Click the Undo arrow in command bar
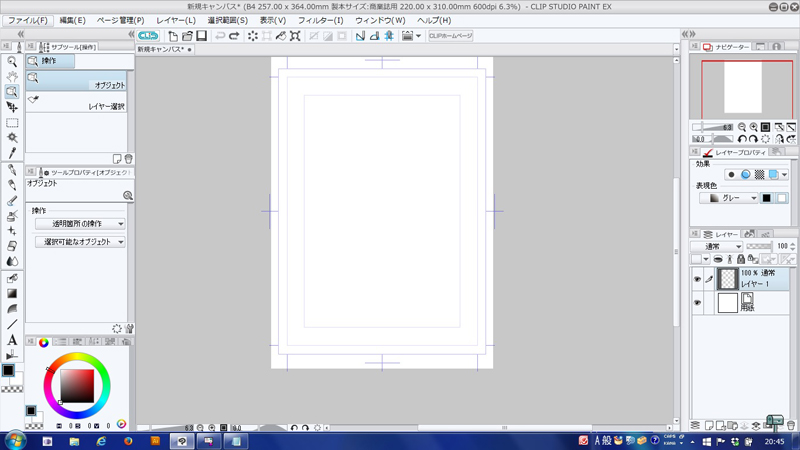This screenshot has width=800, height=450. [220, 36]
